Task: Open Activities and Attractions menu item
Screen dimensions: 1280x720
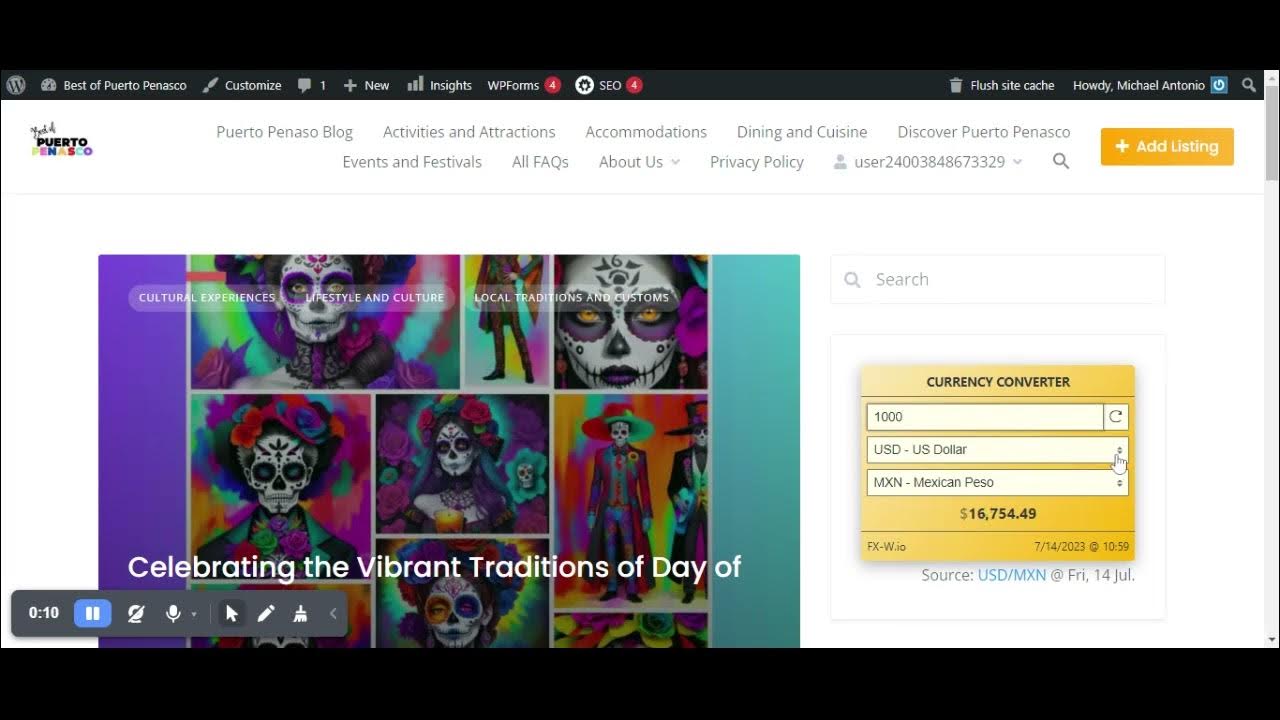Action: click(x=469, y=132)
